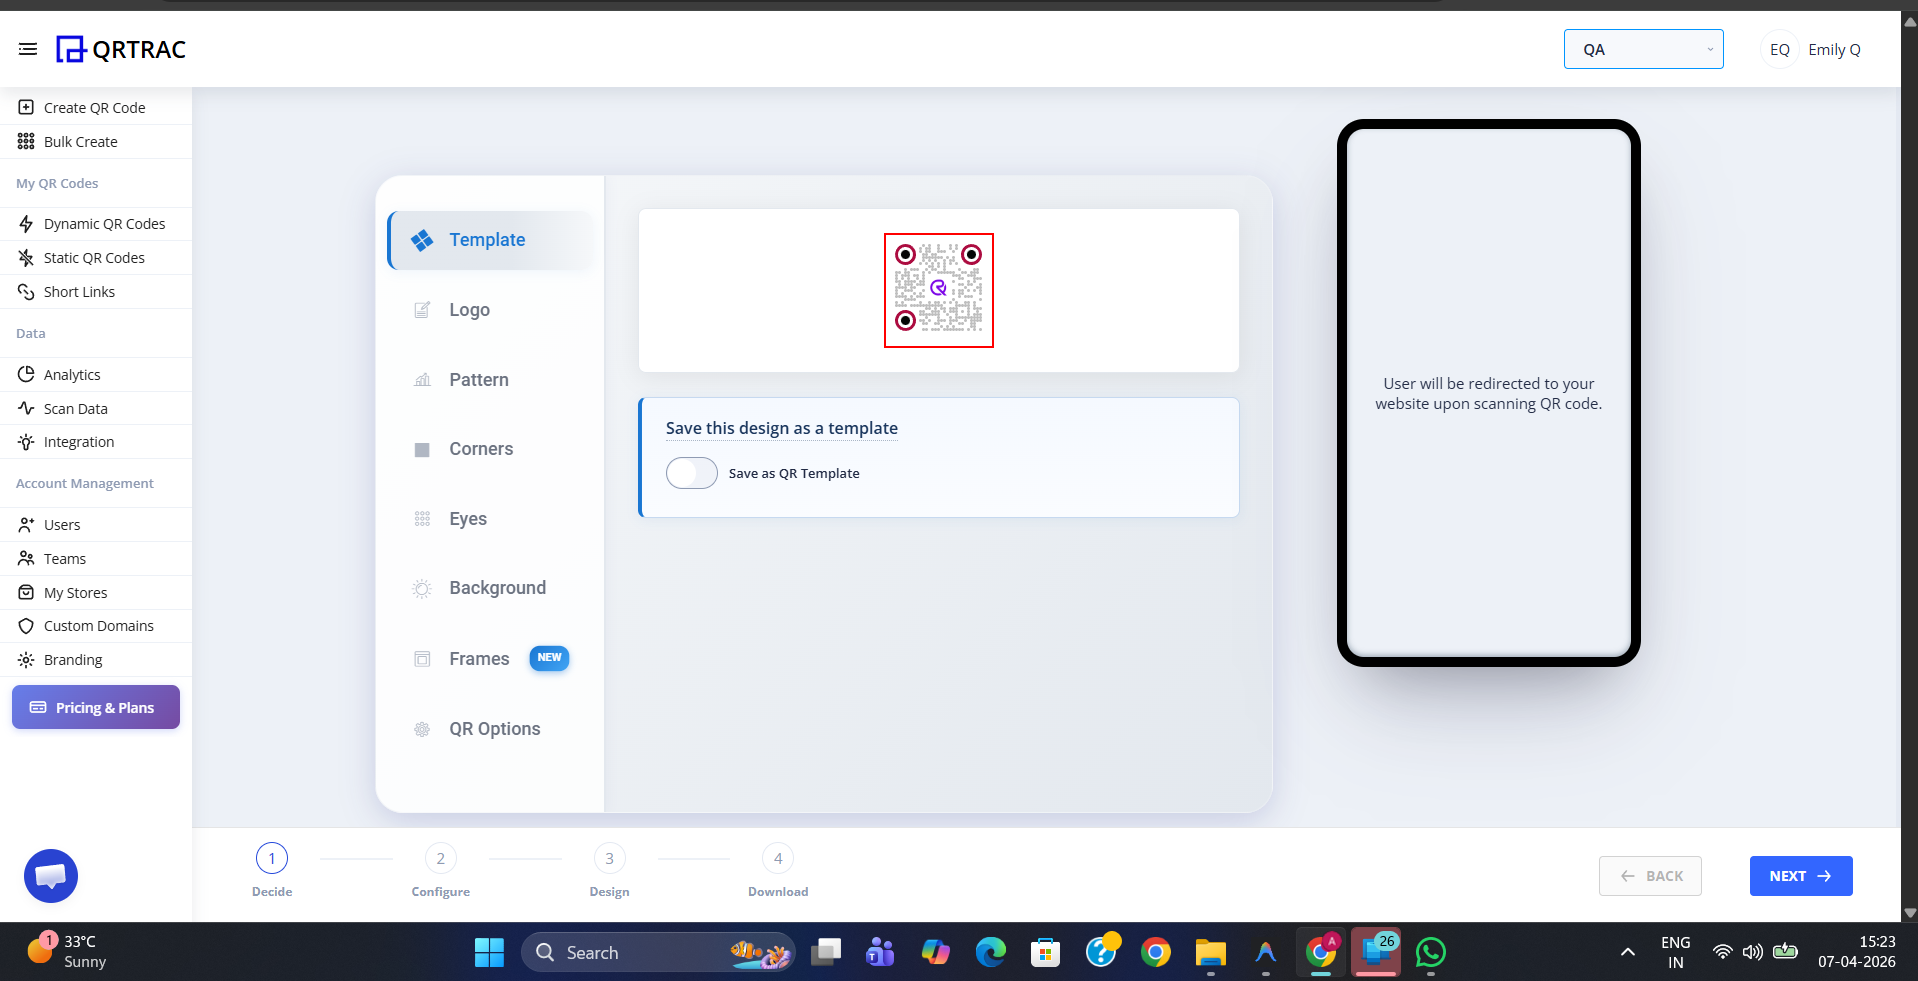Enable the Save as QR Template toggle
Viewport: 1918px width, 981px height.
click(x=691, y=472)
